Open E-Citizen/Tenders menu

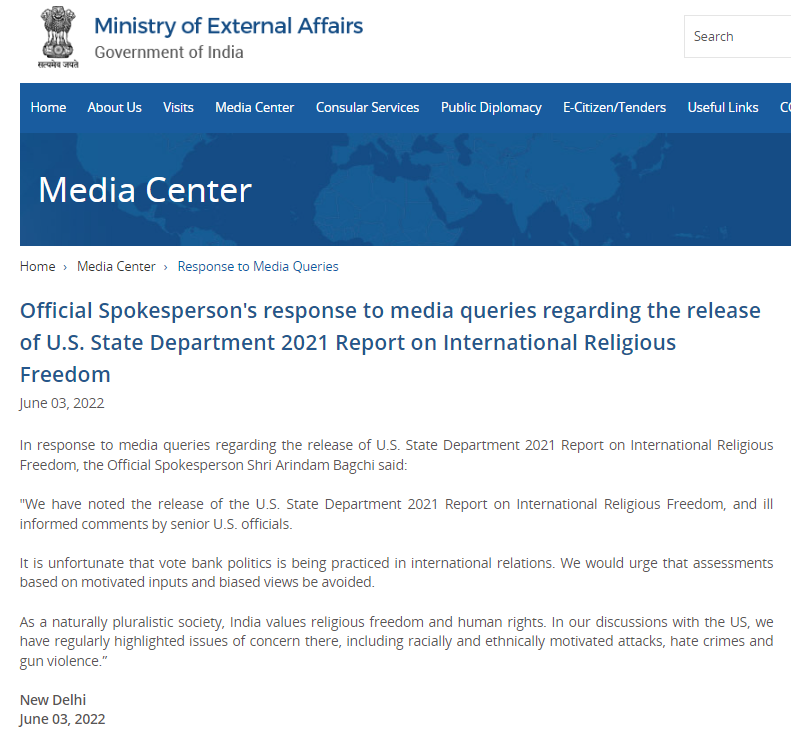pyautogui.click(x=614, y=107)
